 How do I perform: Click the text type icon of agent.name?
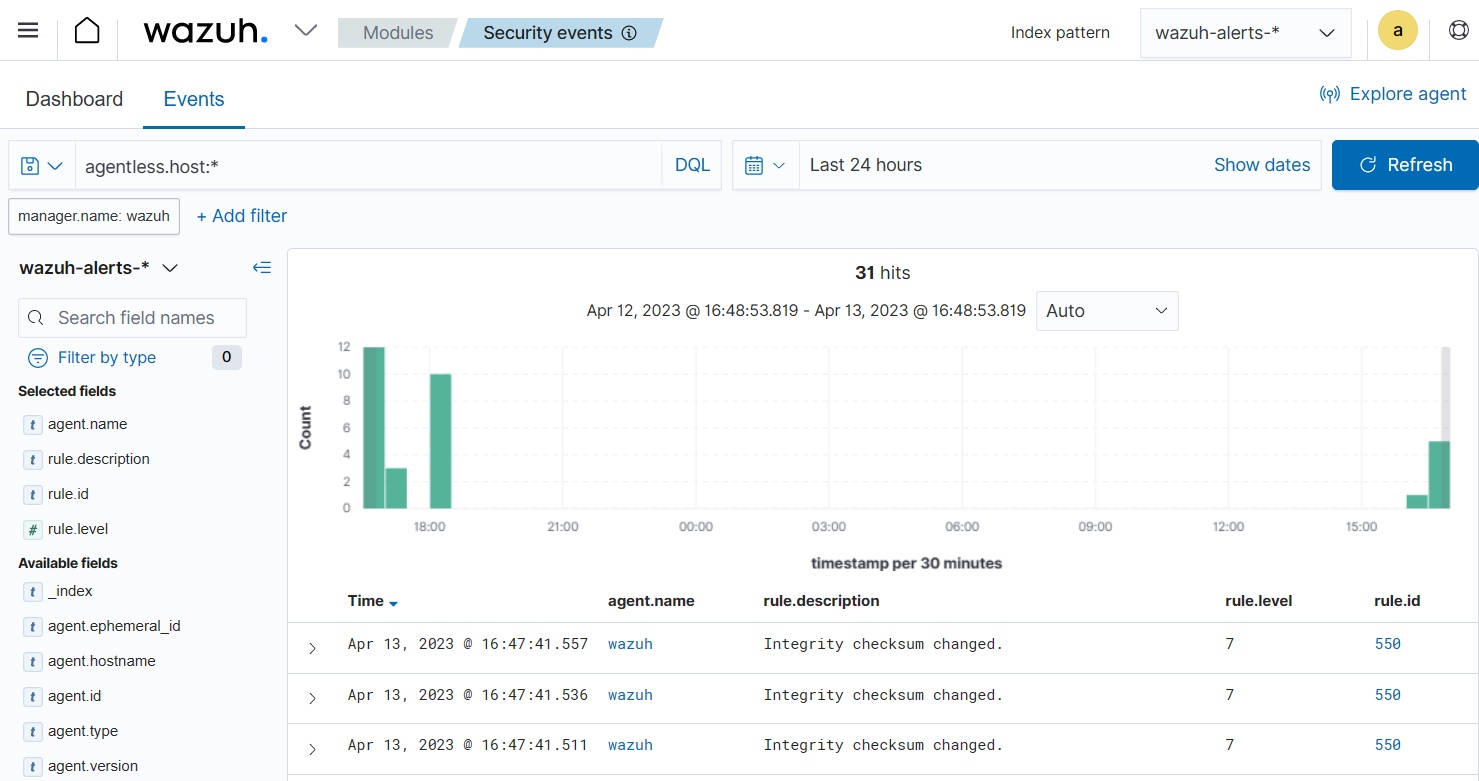point(33,424)
